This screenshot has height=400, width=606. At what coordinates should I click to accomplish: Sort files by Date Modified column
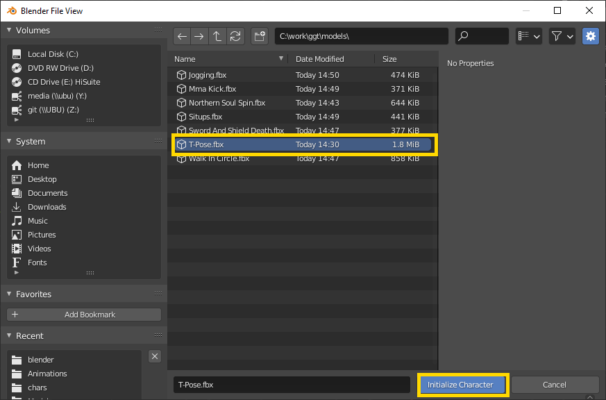point(332,59)
